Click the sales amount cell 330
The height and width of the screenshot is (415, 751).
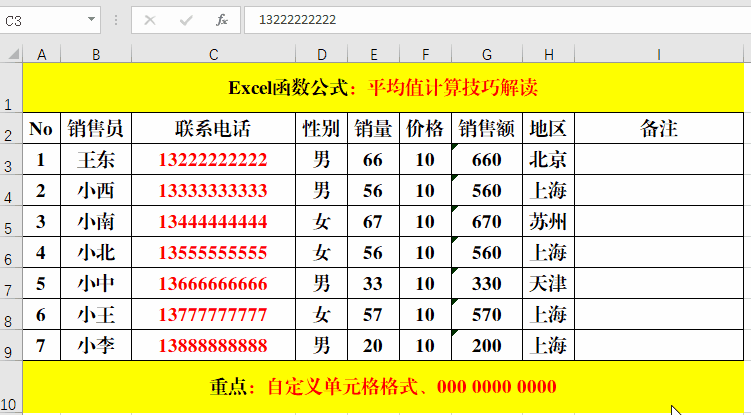[x=487, y=283]
